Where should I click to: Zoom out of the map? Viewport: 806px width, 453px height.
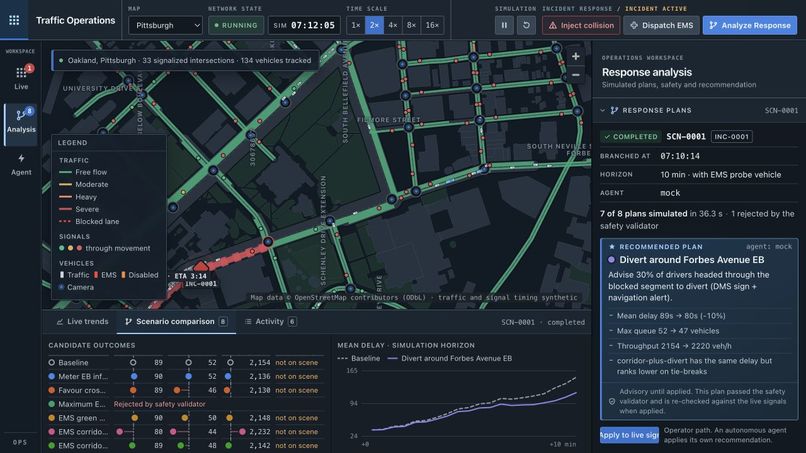coord(576,75)
